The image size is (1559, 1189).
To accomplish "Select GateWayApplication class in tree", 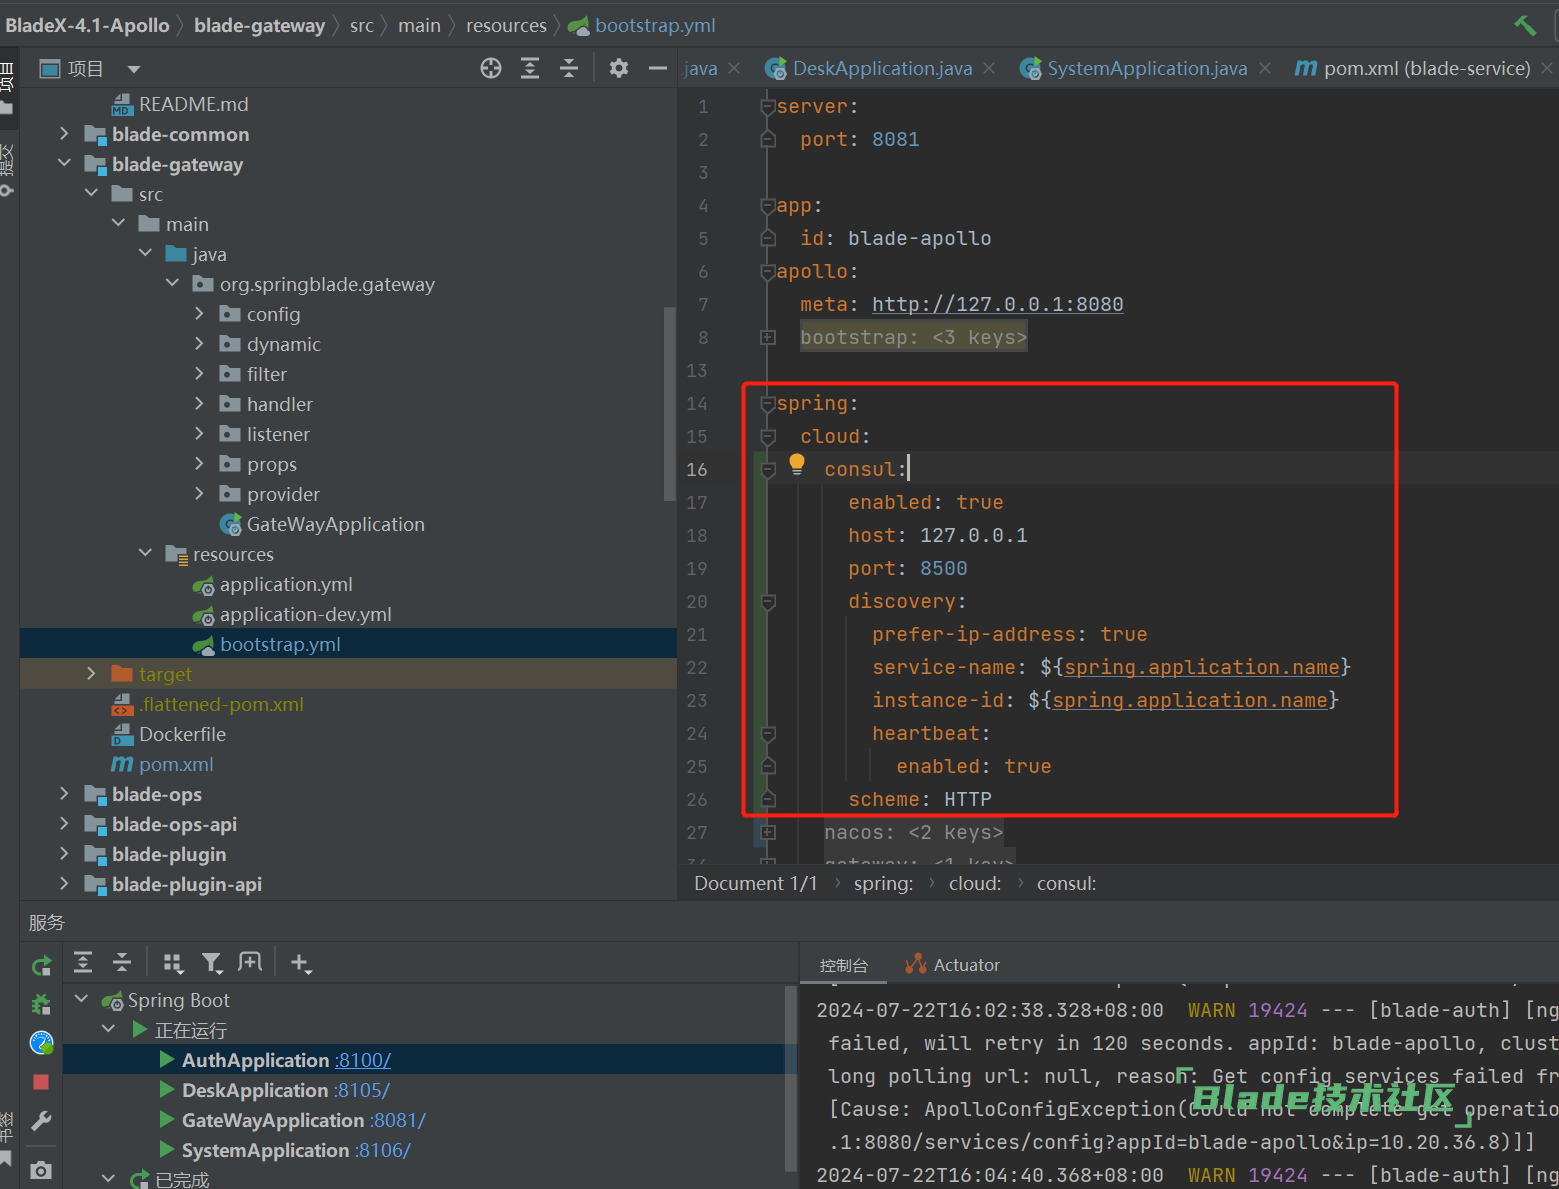I will [x=335, y=524].
